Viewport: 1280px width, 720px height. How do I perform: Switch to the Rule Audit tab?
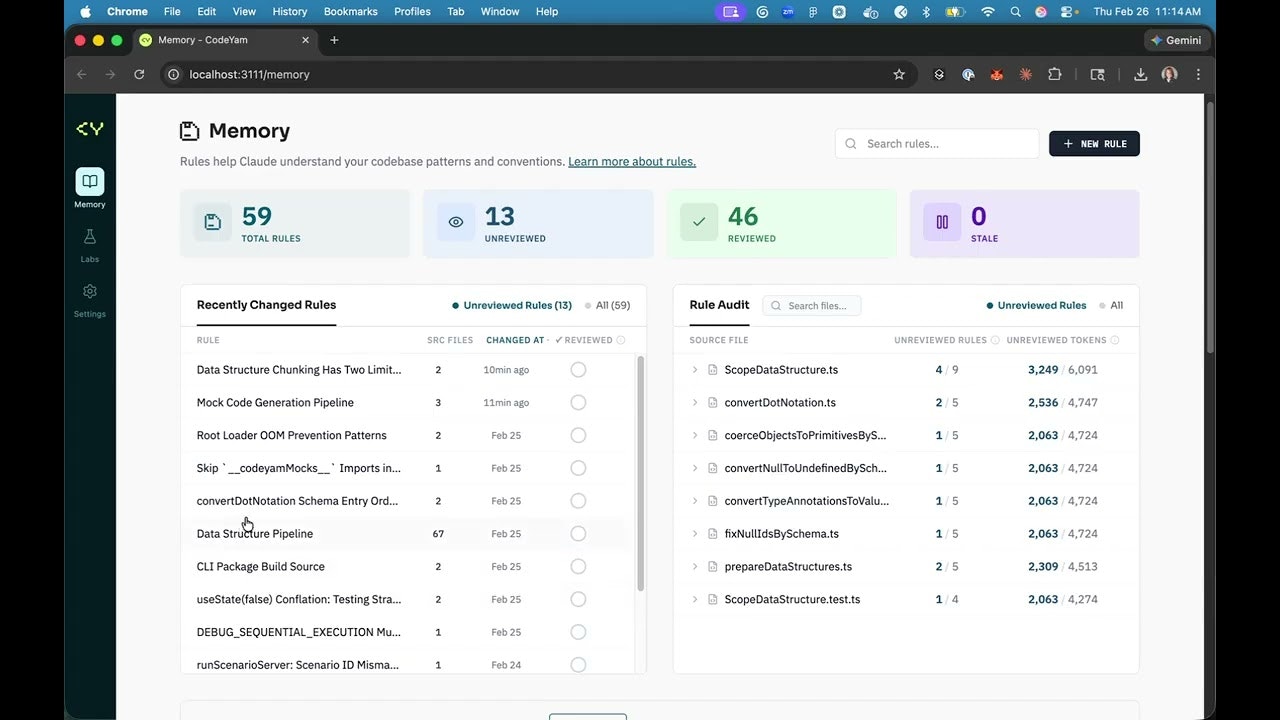point(719,305)
